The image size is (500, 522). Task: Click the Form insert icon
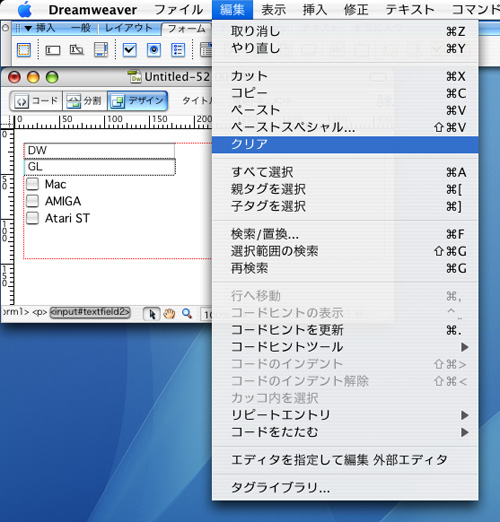(24, 50)
